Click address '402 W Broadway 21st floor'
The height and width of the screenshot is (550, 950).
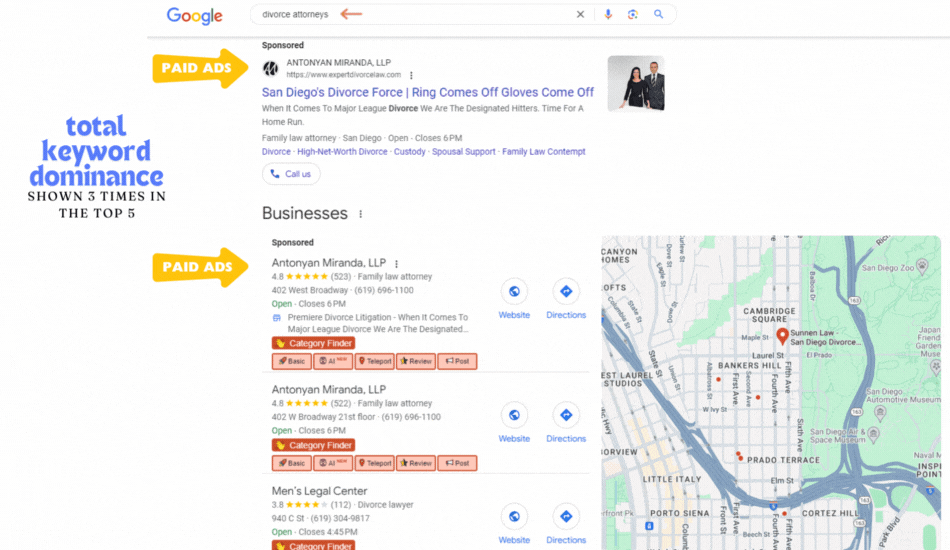(x=323, y=417)
